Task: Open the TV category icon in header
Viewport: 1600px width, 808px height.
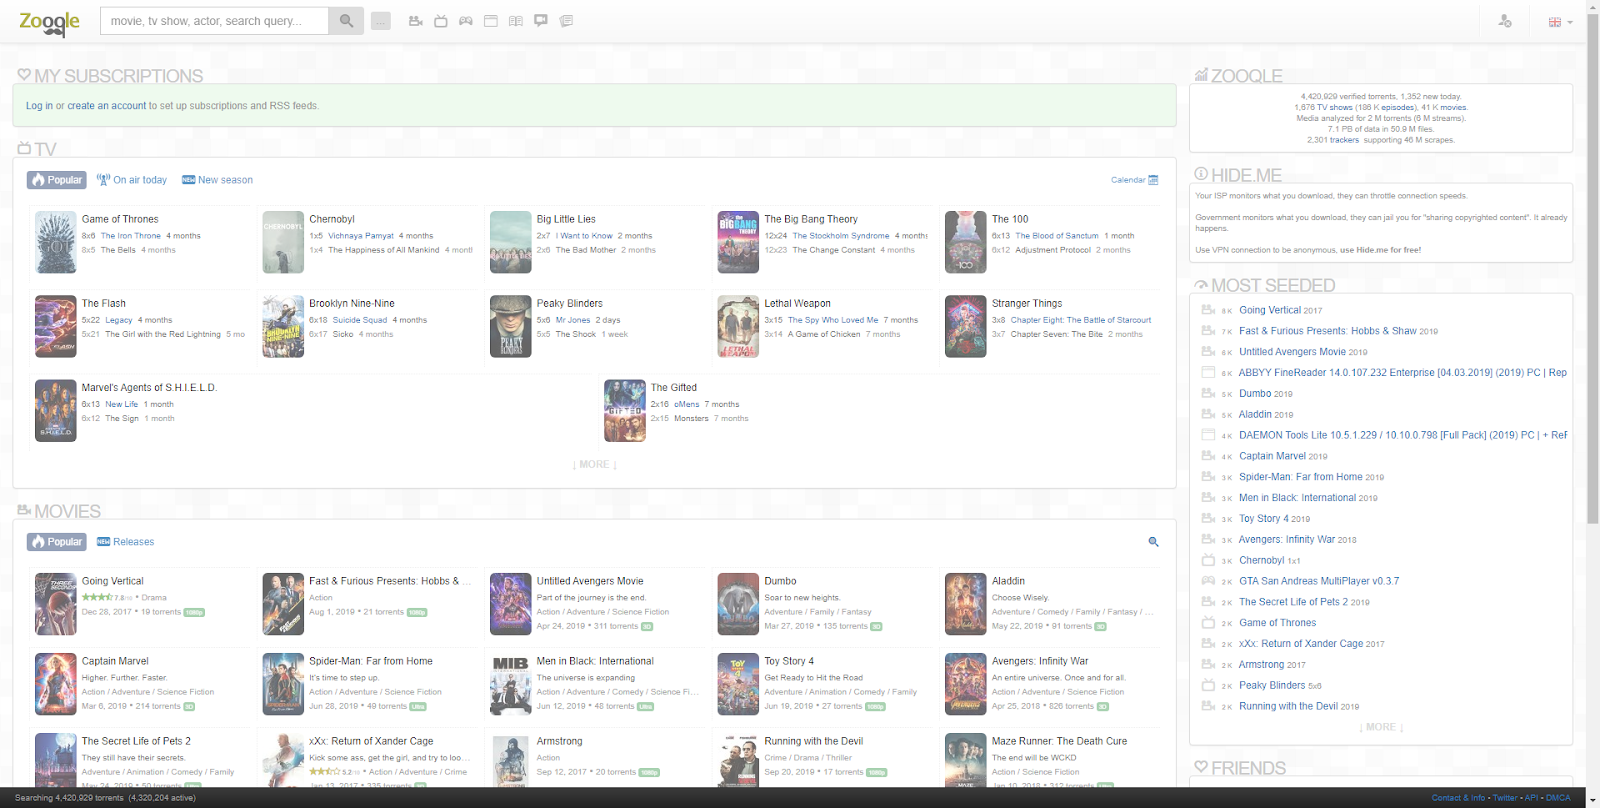Action: pyautogui.click(x=441, y=21)
